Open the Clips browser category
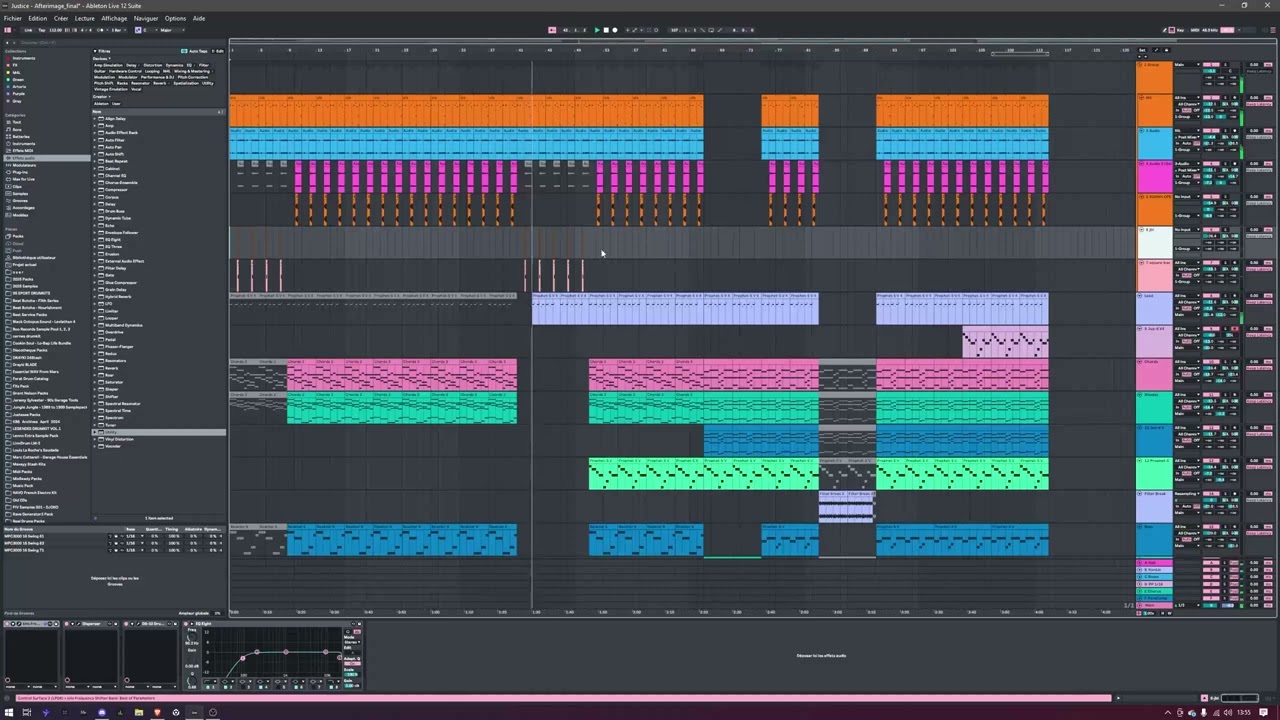Viewport: 1280px width, 720px height. 17,187
